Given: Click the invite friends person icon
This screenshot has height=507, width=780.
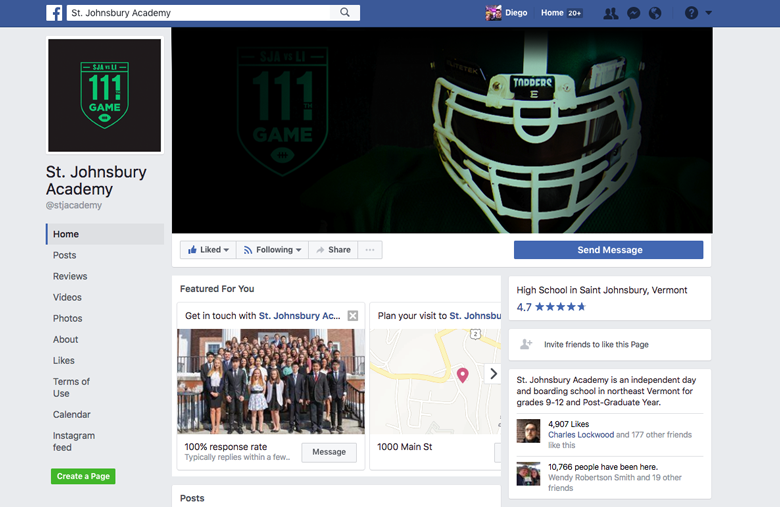Looking at the screenshot, I should click(x=526, y=344).
